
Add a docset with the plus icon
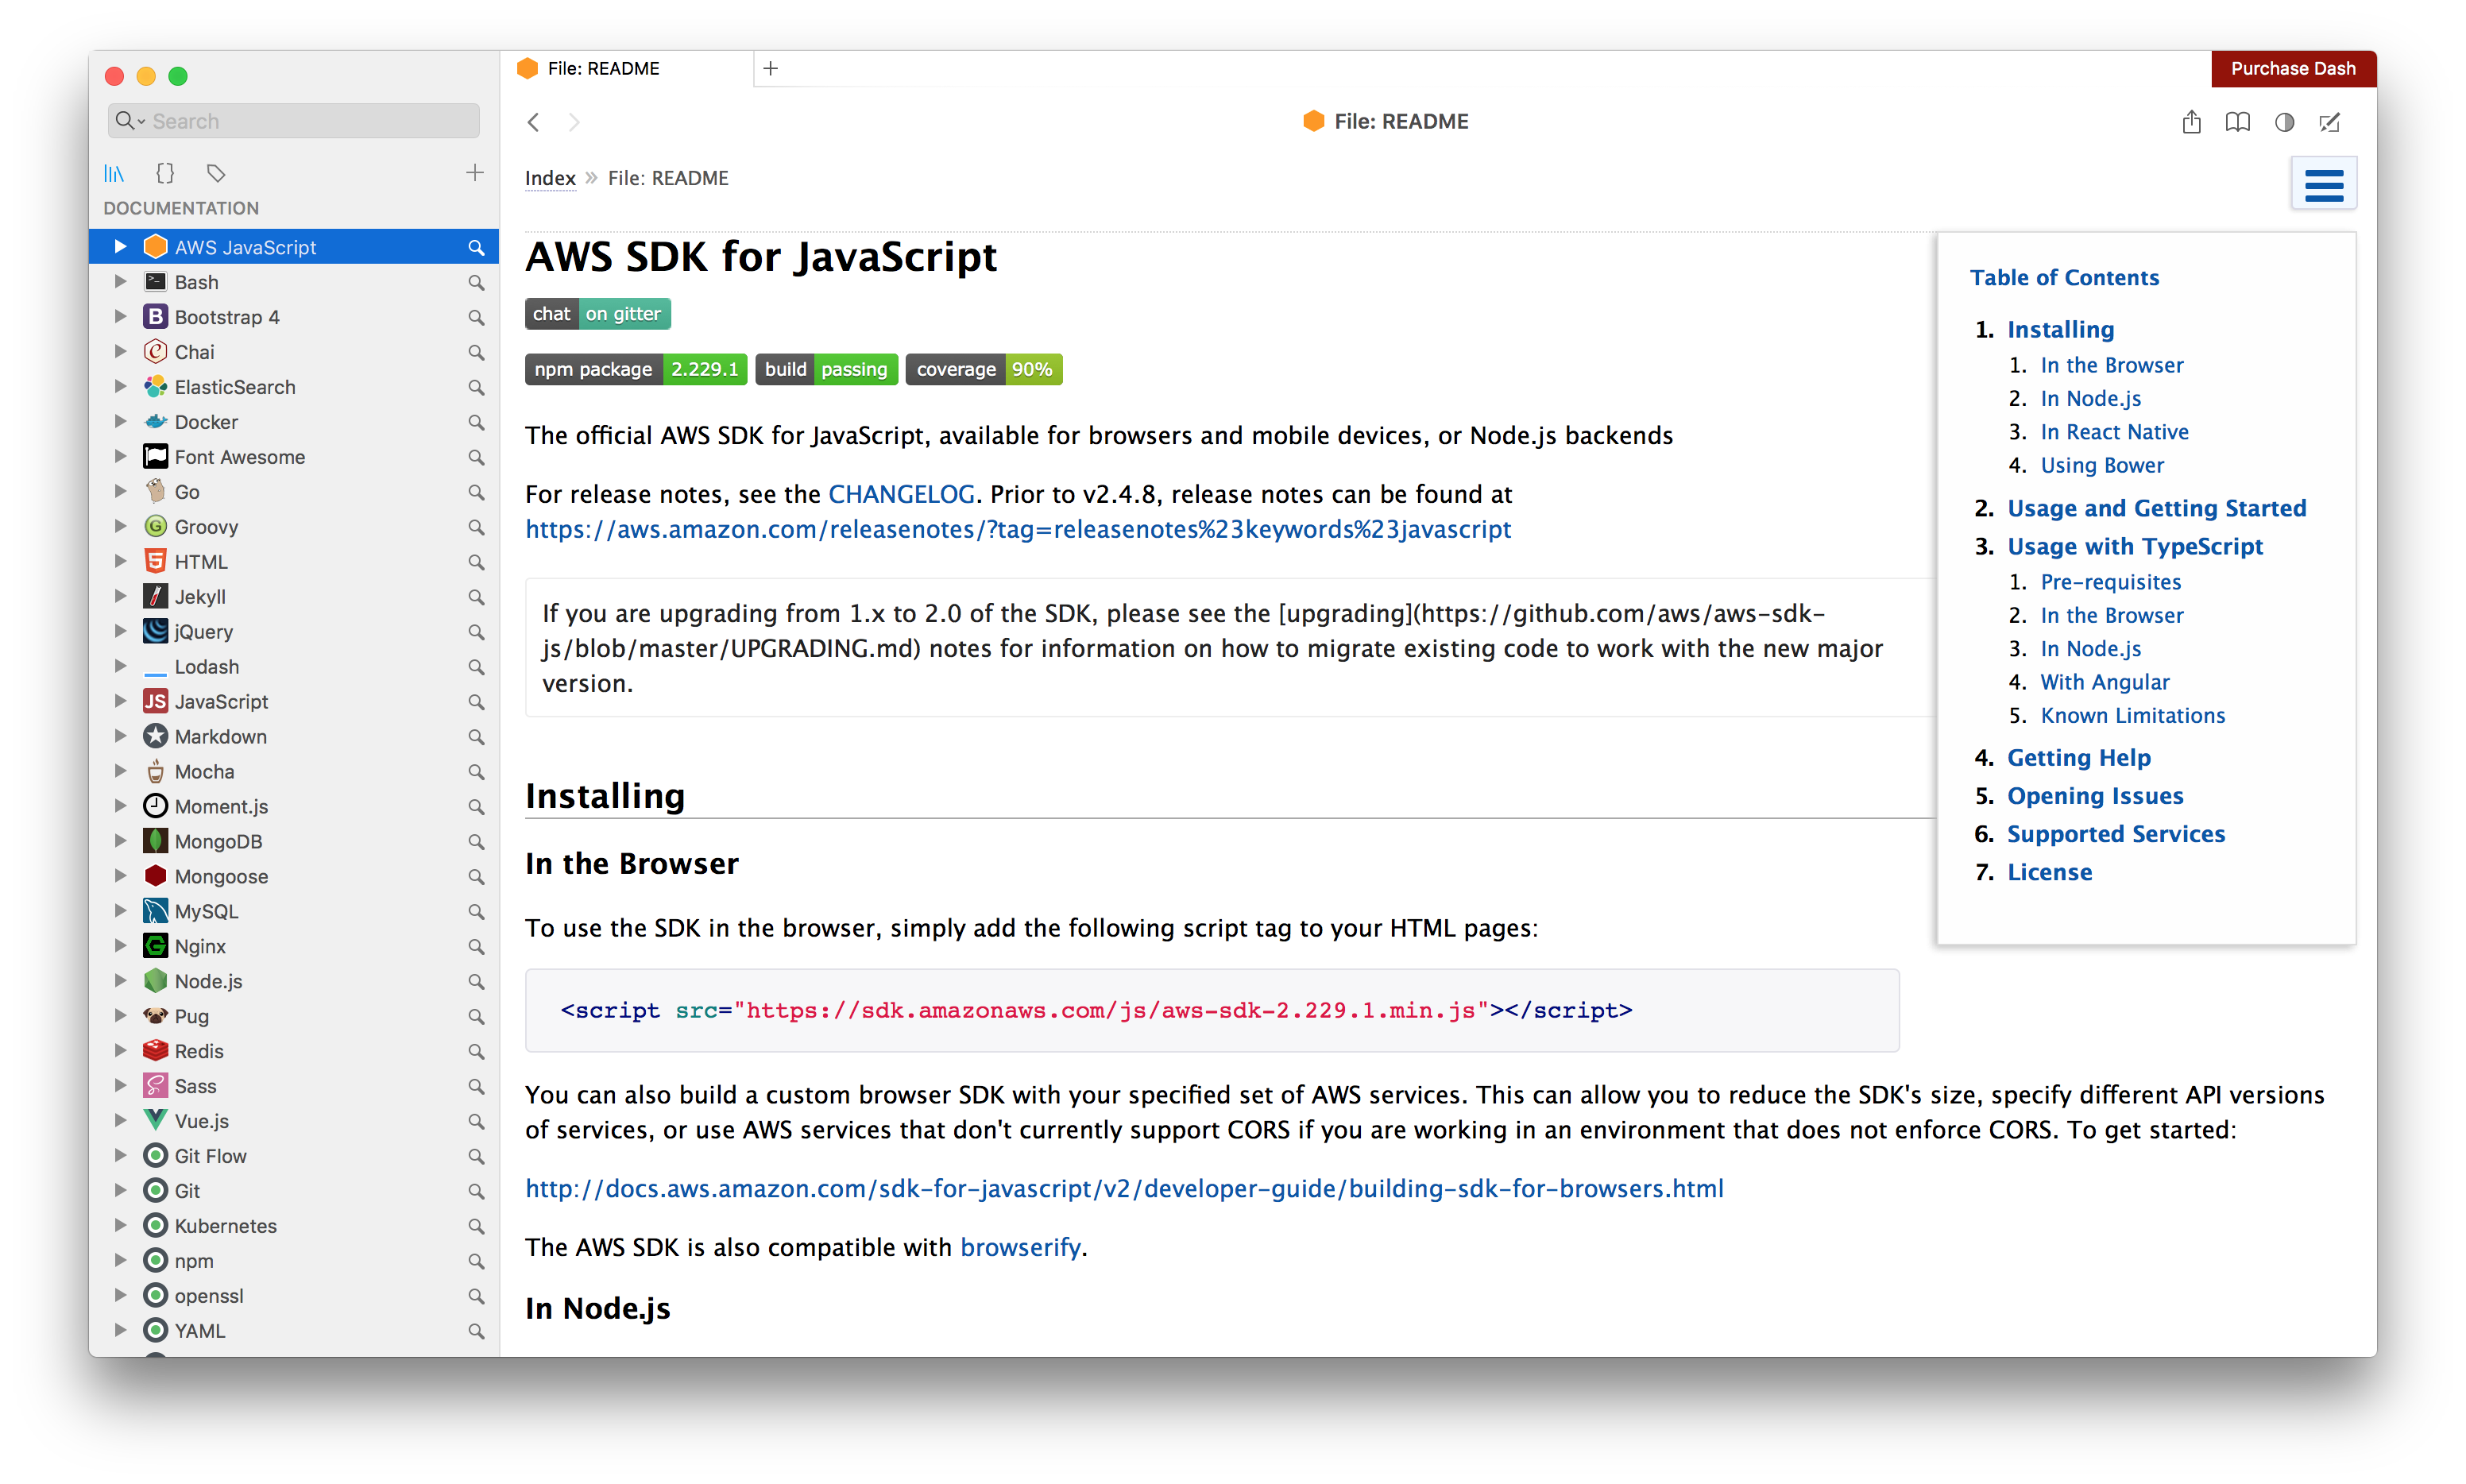coord(474,173)
